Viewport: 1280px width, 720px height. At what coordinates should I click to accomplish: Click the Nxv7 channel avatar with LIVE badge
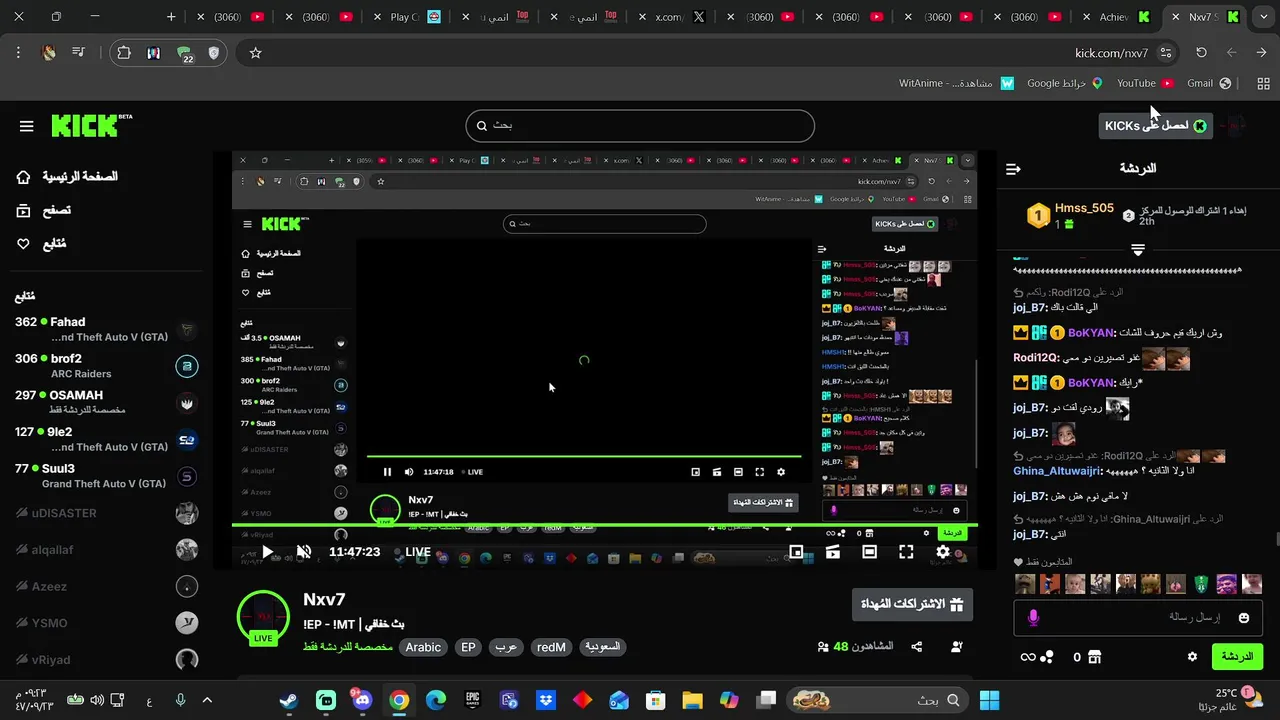pos(263,617)
